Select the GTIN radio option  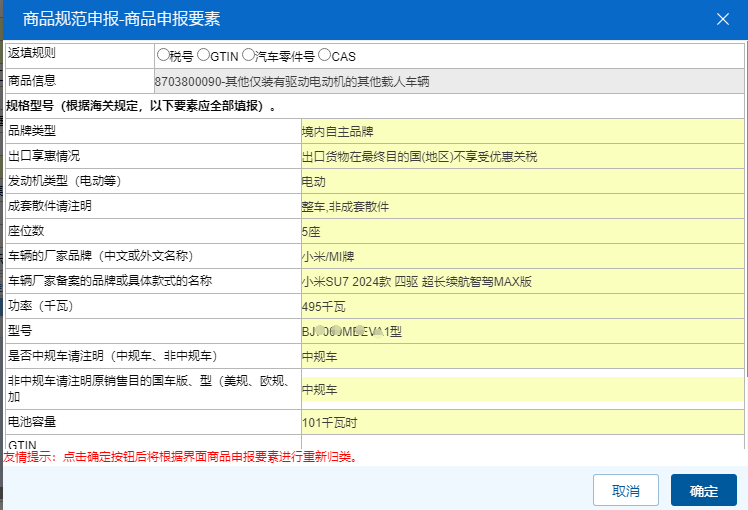pos(203,56)
